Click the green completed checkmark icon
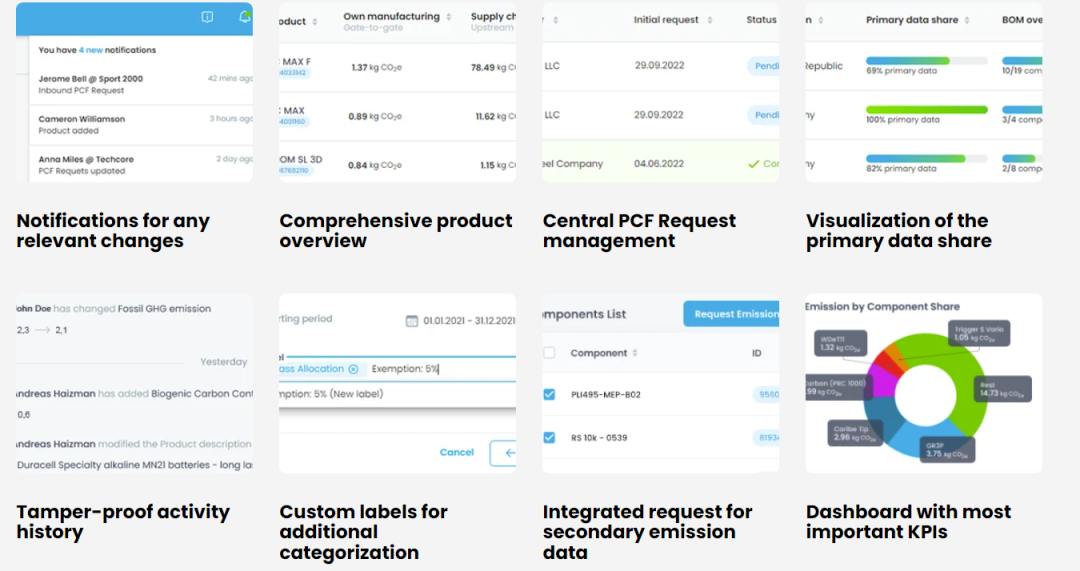 pos(754,164)
